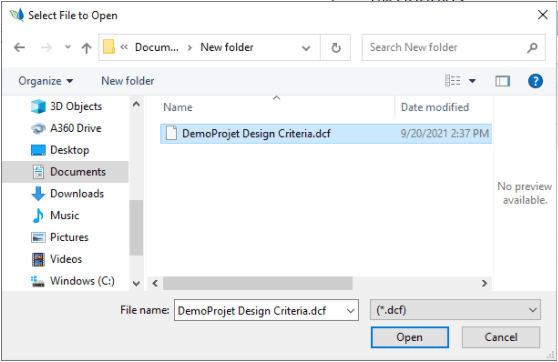558x362 pixels.
Task: Select Documents in navigation pane
Action: click(x=65, y=172)
